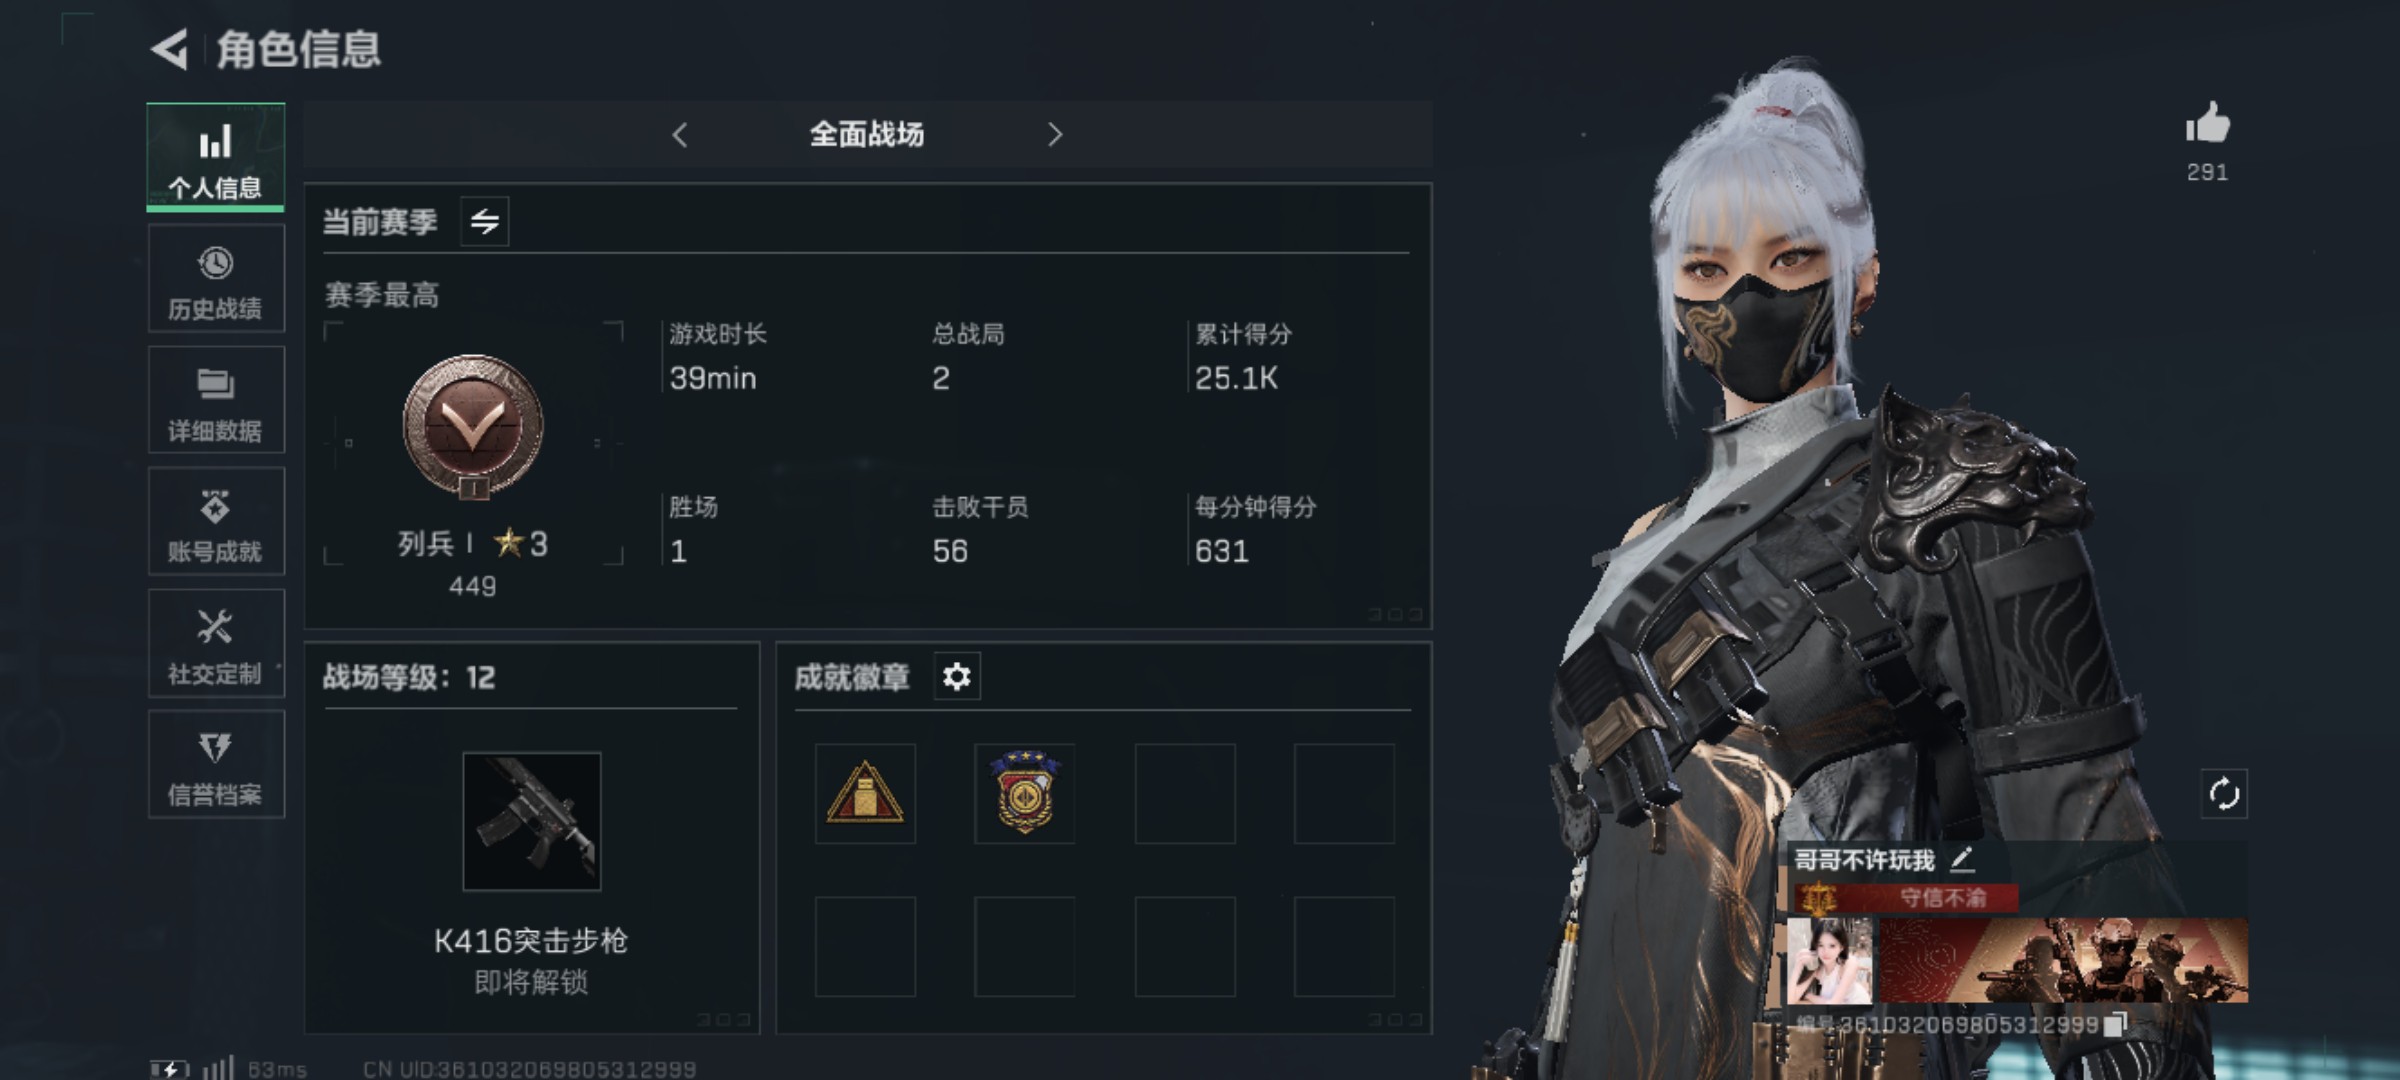2400x1080 pixels.
Task: Select the triangle bottle achievement badge
Action: [x=865, y=794]
